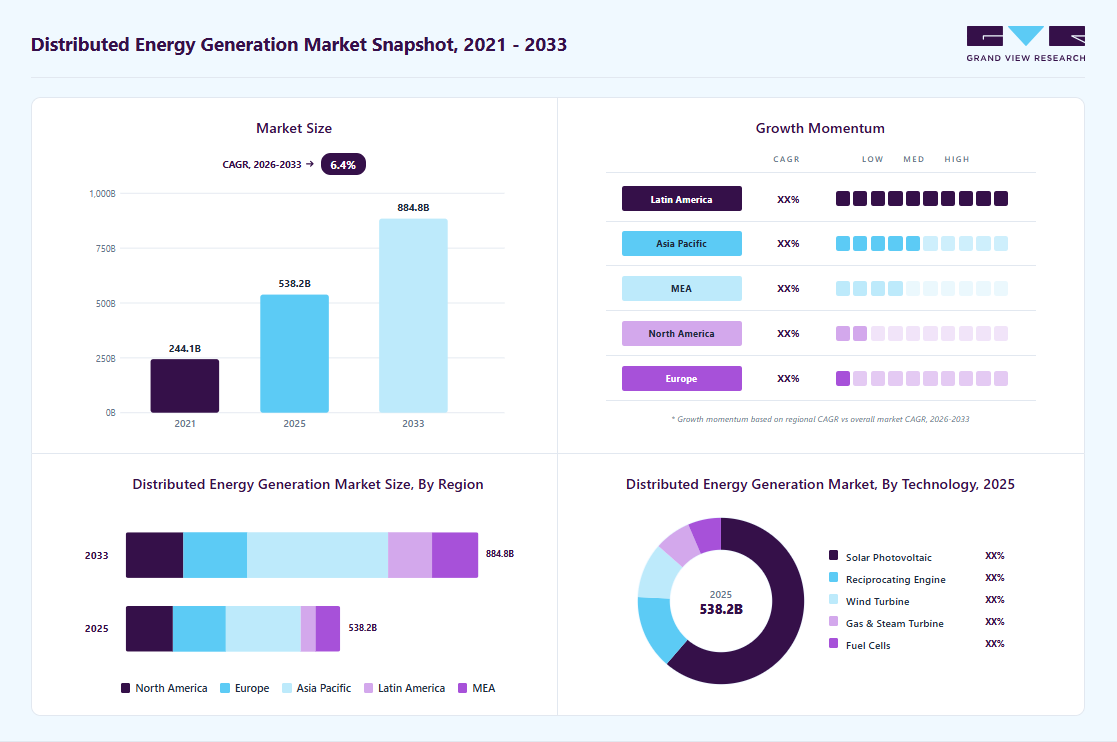This screenshot has width=1117, height=742.
Task: Click the Latin America legend swatch
Action: coord(368,688)
